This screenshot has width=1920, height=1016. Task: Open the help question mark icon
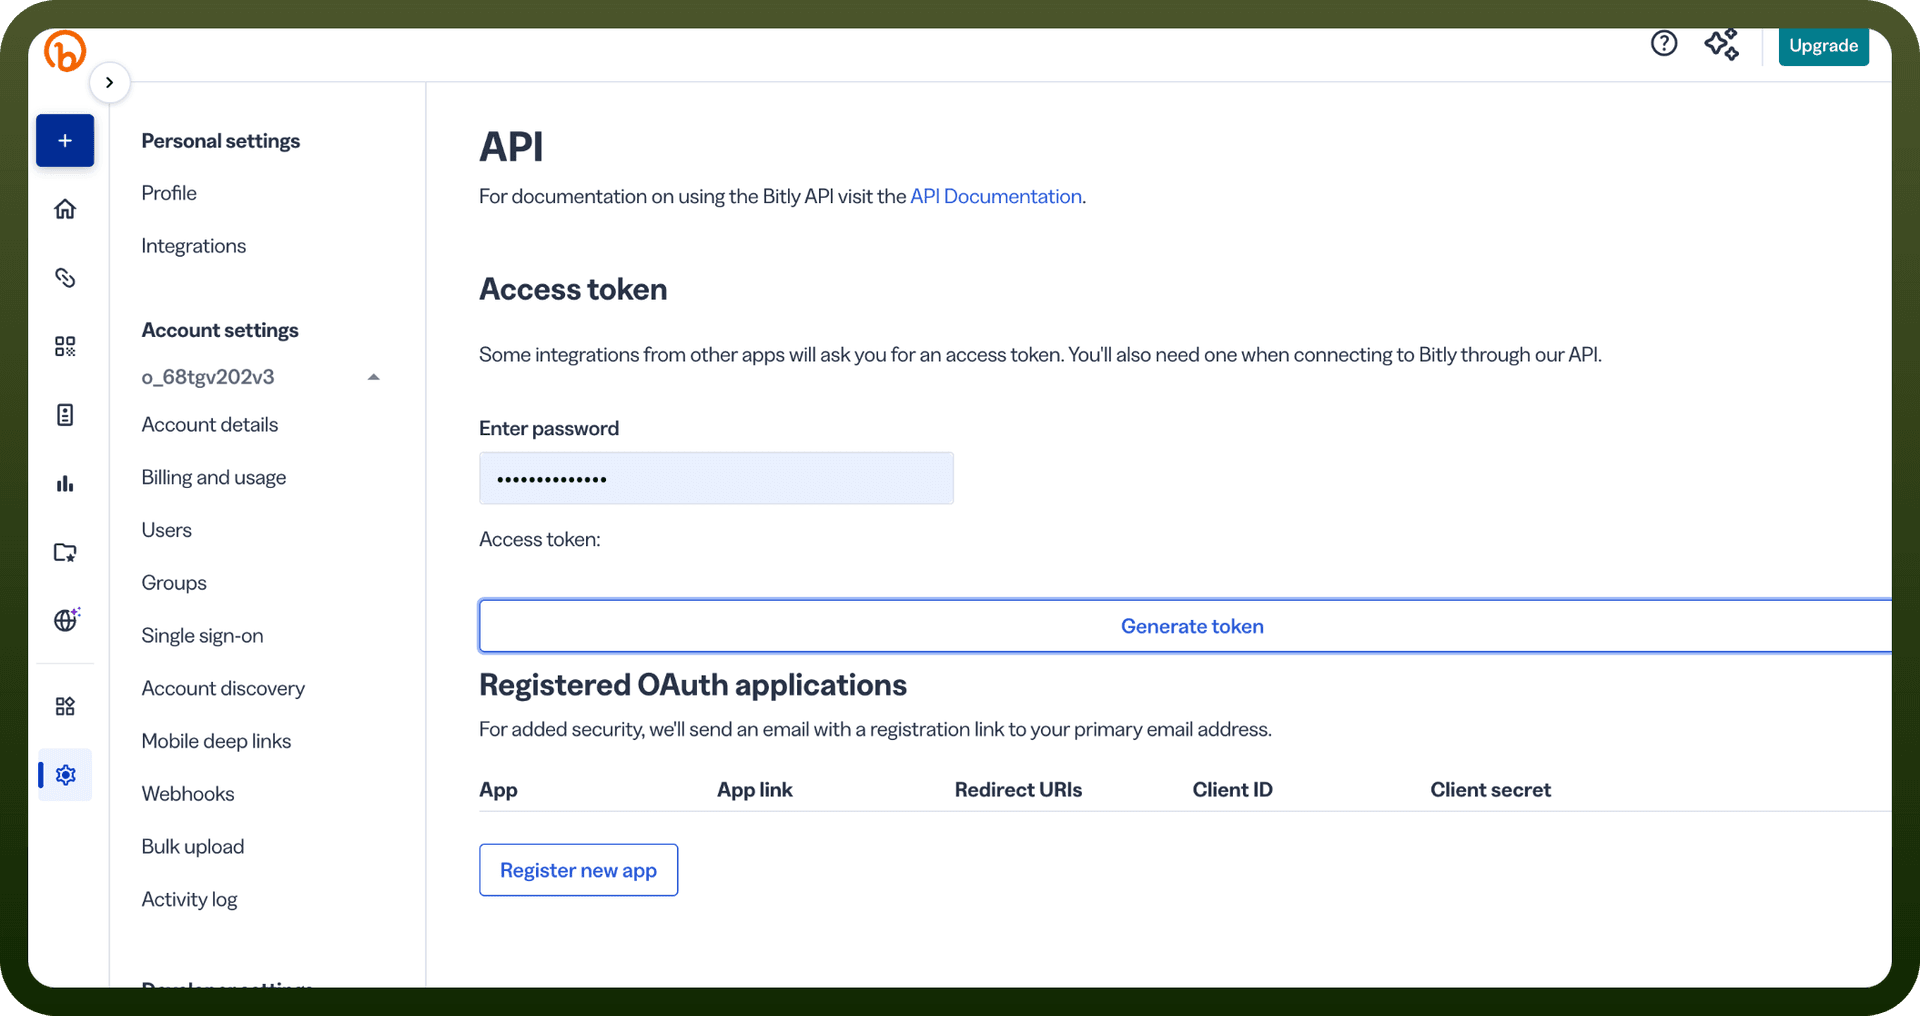point(1664,43)
